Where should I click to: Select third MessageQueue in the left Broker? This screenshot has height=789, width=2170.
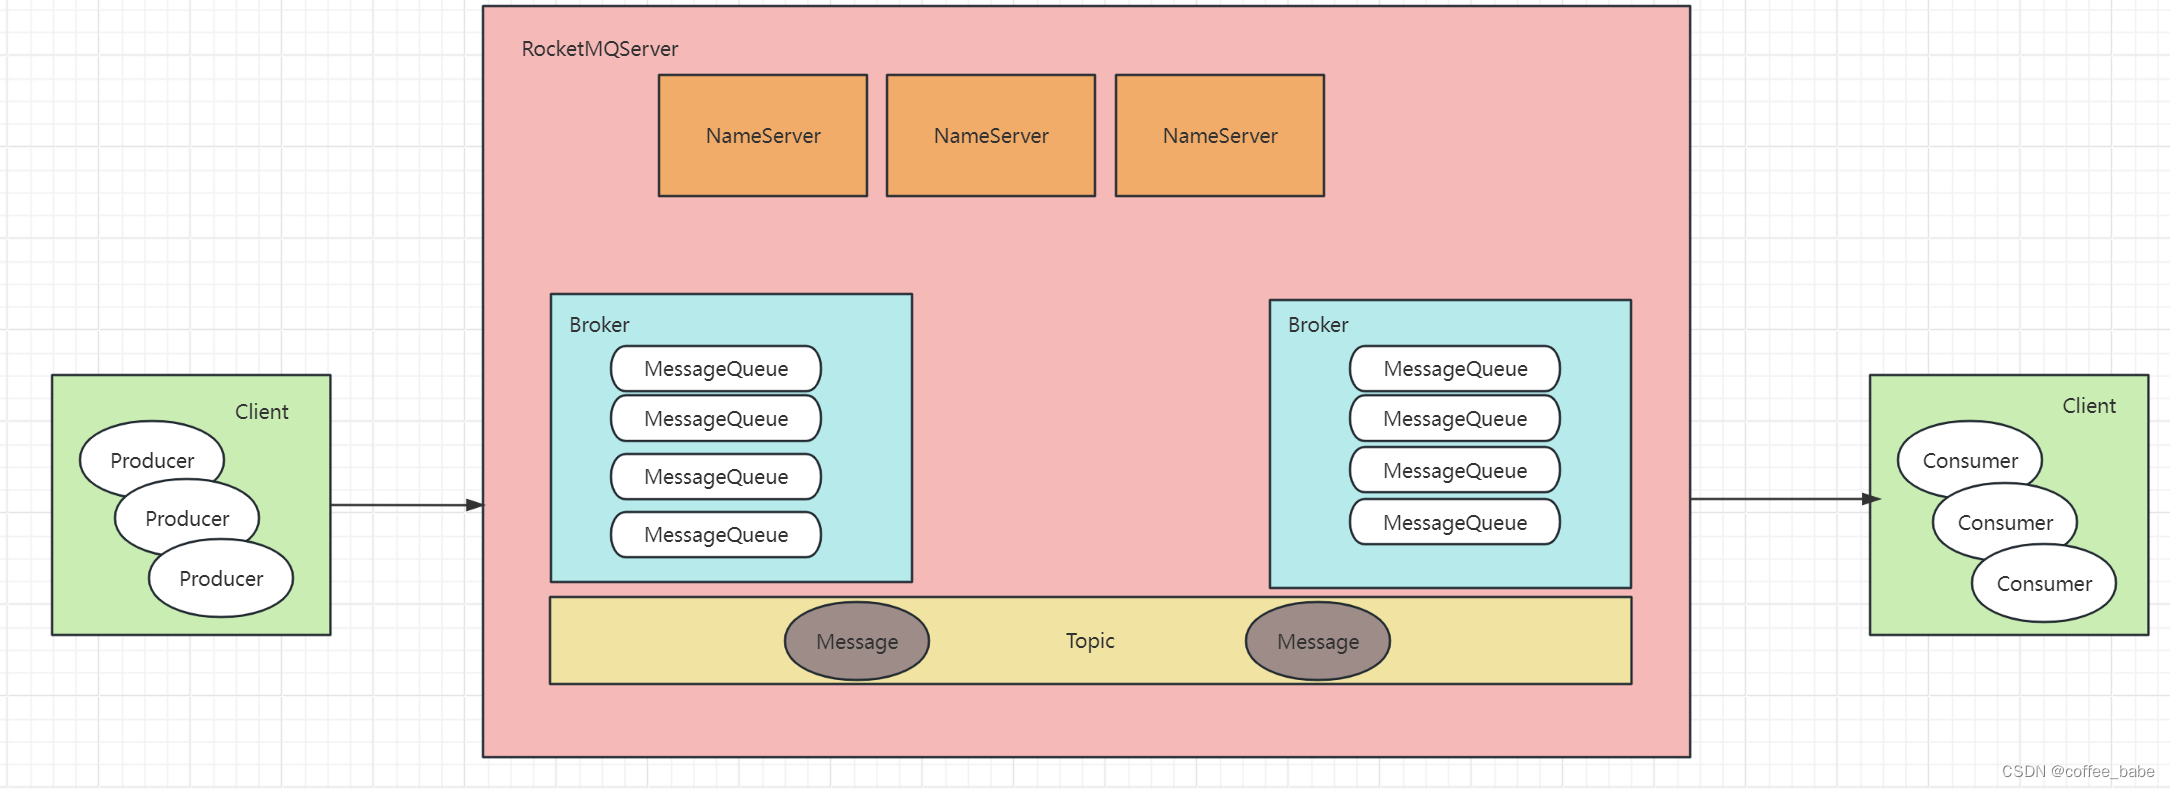(x=716, y=476)
